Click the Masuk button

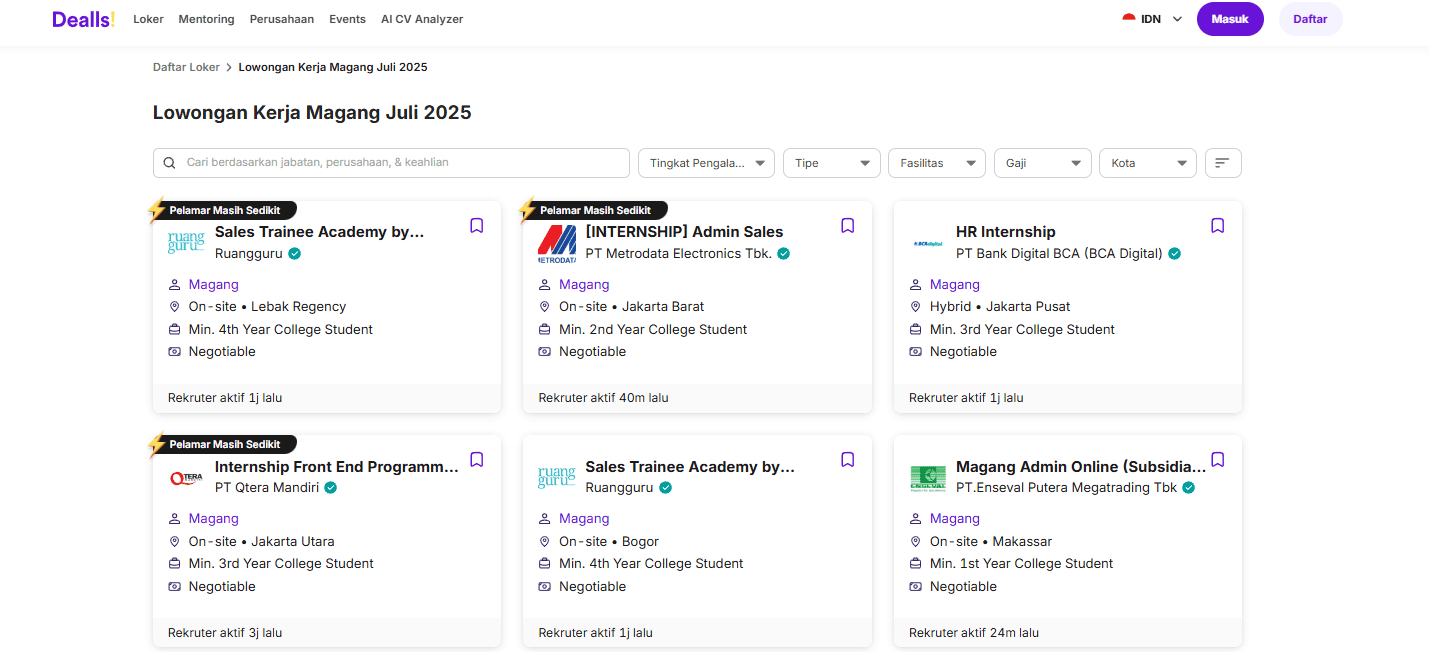click(x=1230, y=19)
